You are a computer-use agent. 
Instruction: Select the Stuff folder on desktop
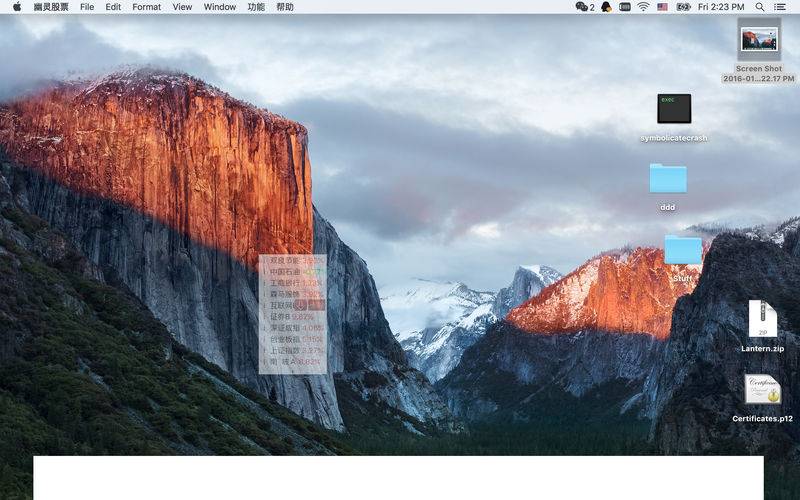[x=683, y=250]
